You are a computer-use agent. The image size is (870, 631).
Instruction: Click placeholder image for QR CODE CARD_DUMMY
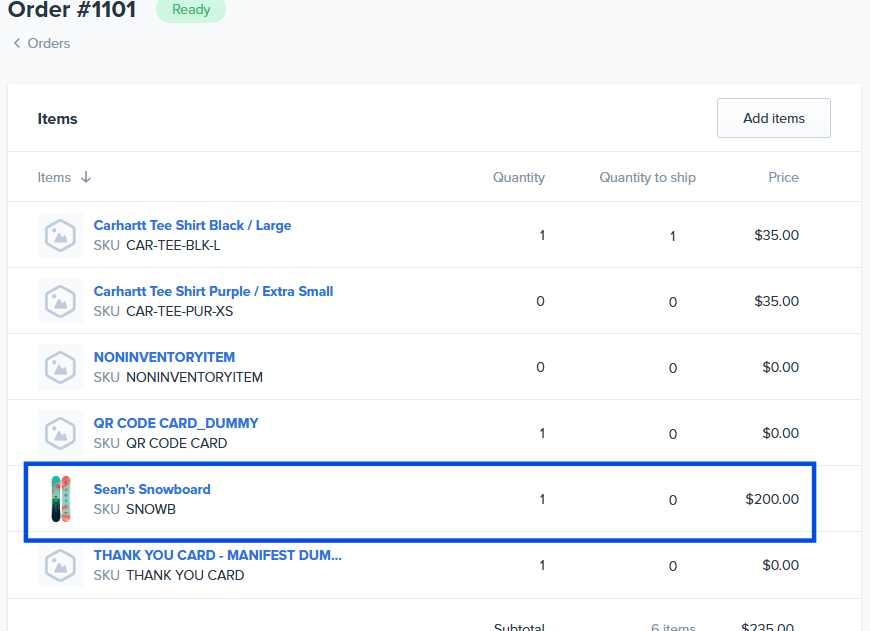[x=60, y=433]
